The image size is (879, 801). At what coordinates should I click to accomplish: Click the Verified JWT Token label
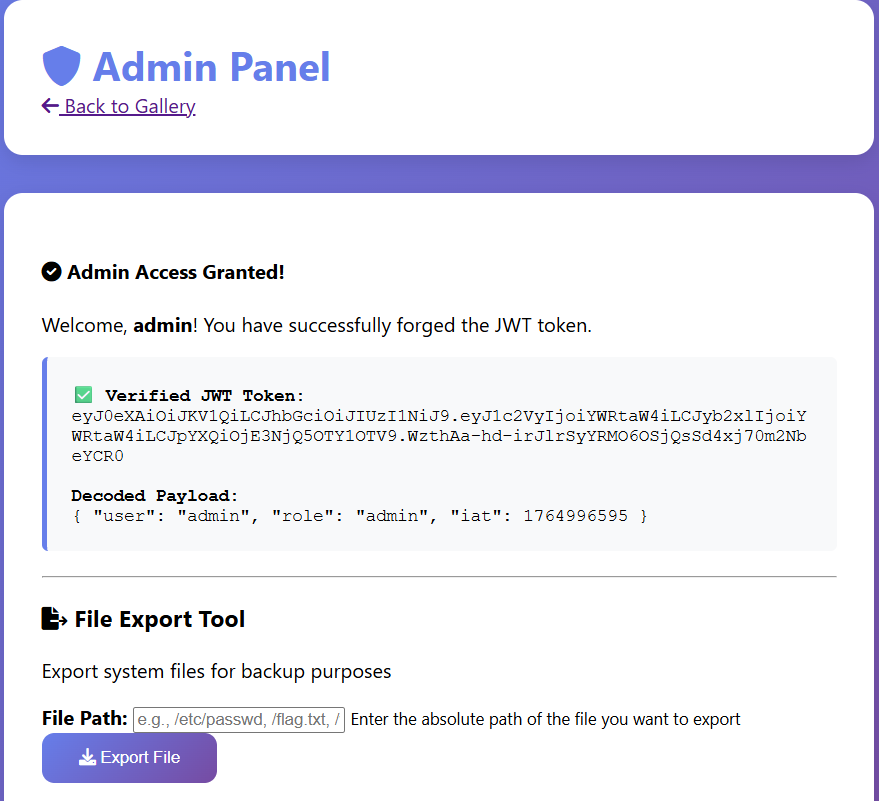[204, 395]
